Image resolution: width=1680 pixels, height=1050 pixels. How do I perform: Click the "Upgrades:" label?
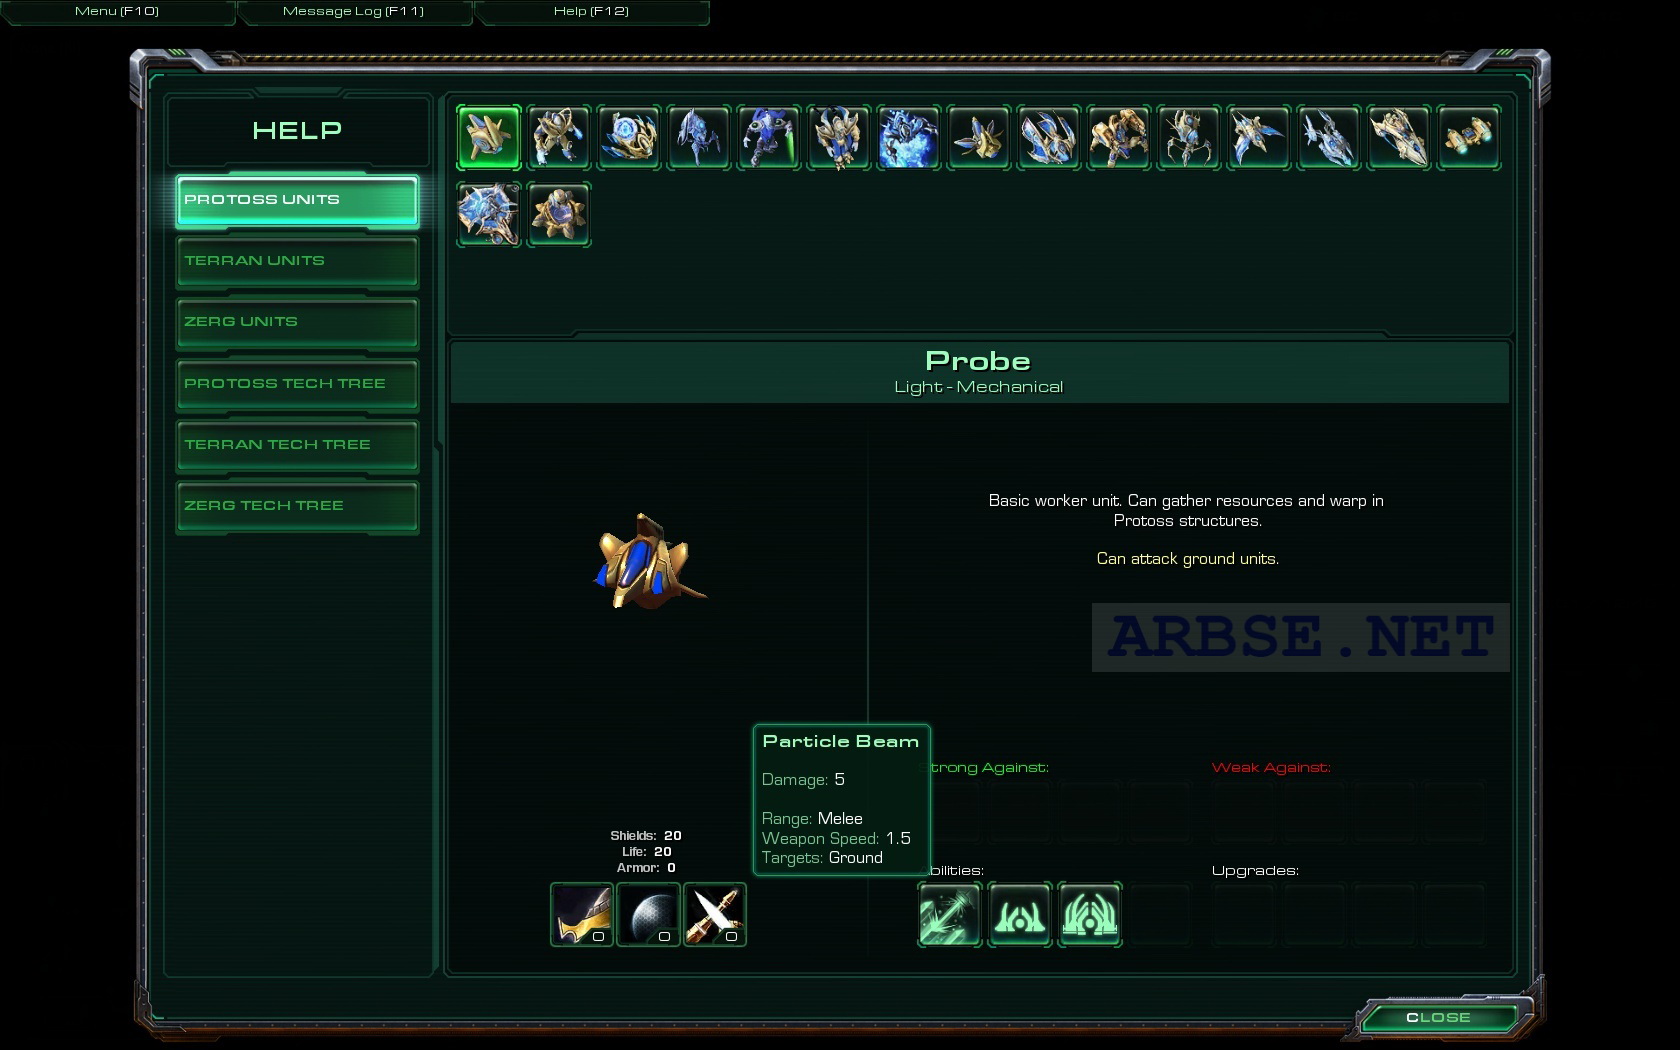[1255, 871]
